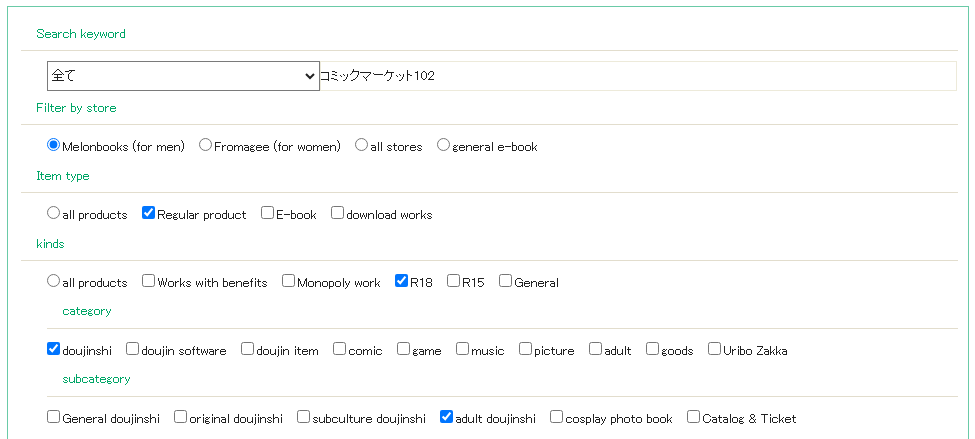Uncheck the adult doujinshi subcategory
975x439 pixels.
click(x=446, y=417)
